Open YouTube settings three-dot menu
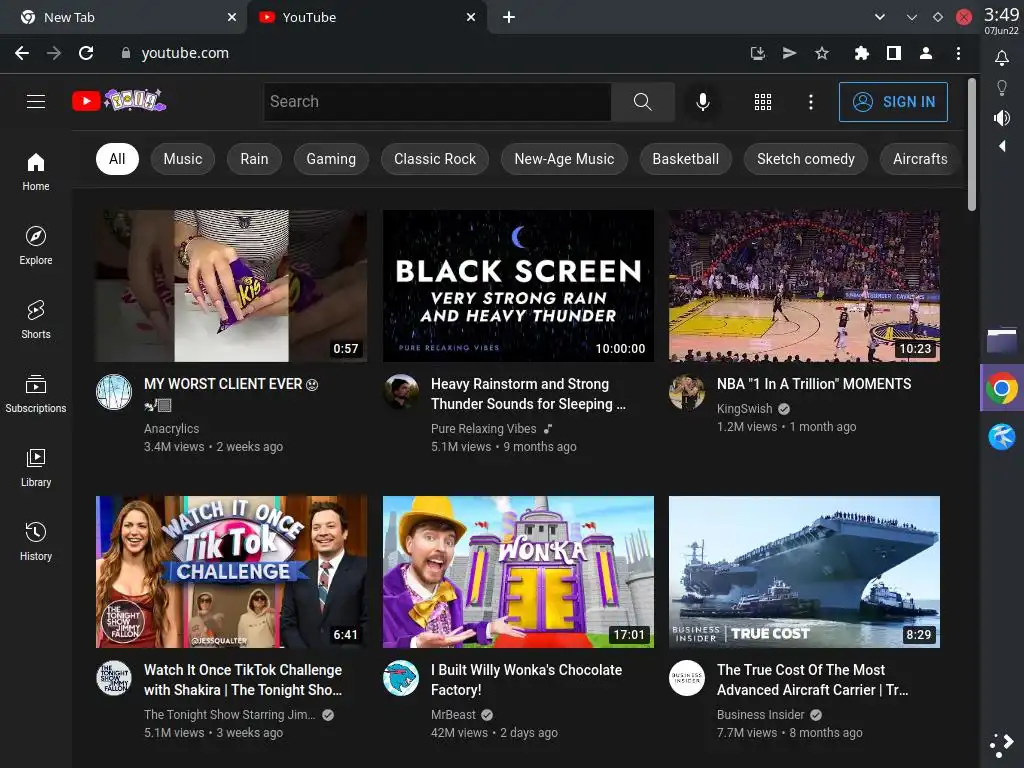The image size is (1024, 768). point(810,102)
